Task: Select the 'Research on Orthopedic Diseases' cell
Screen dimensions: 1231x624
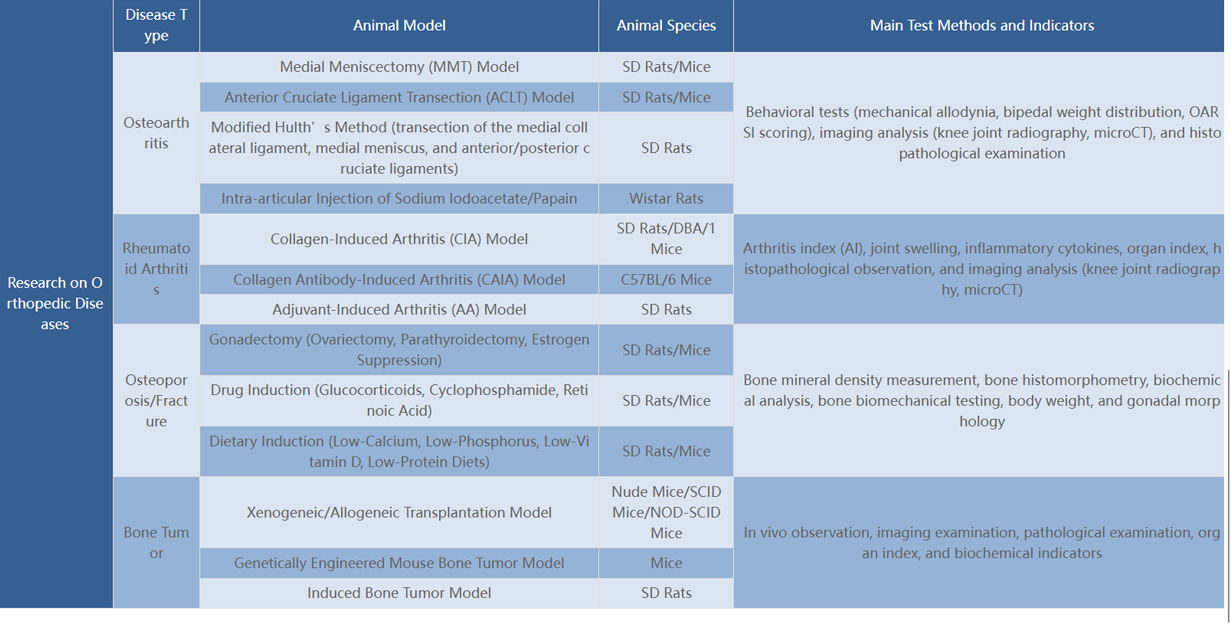Action: [55, 303]
